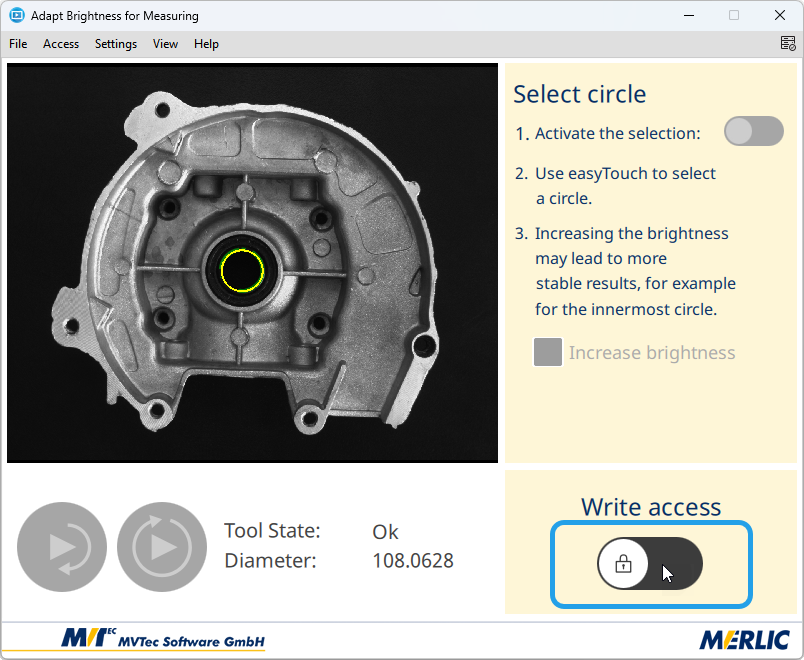Open the View menu
Image resolution: width=804 pixels, height=660 pixels.
coord(165,44)
